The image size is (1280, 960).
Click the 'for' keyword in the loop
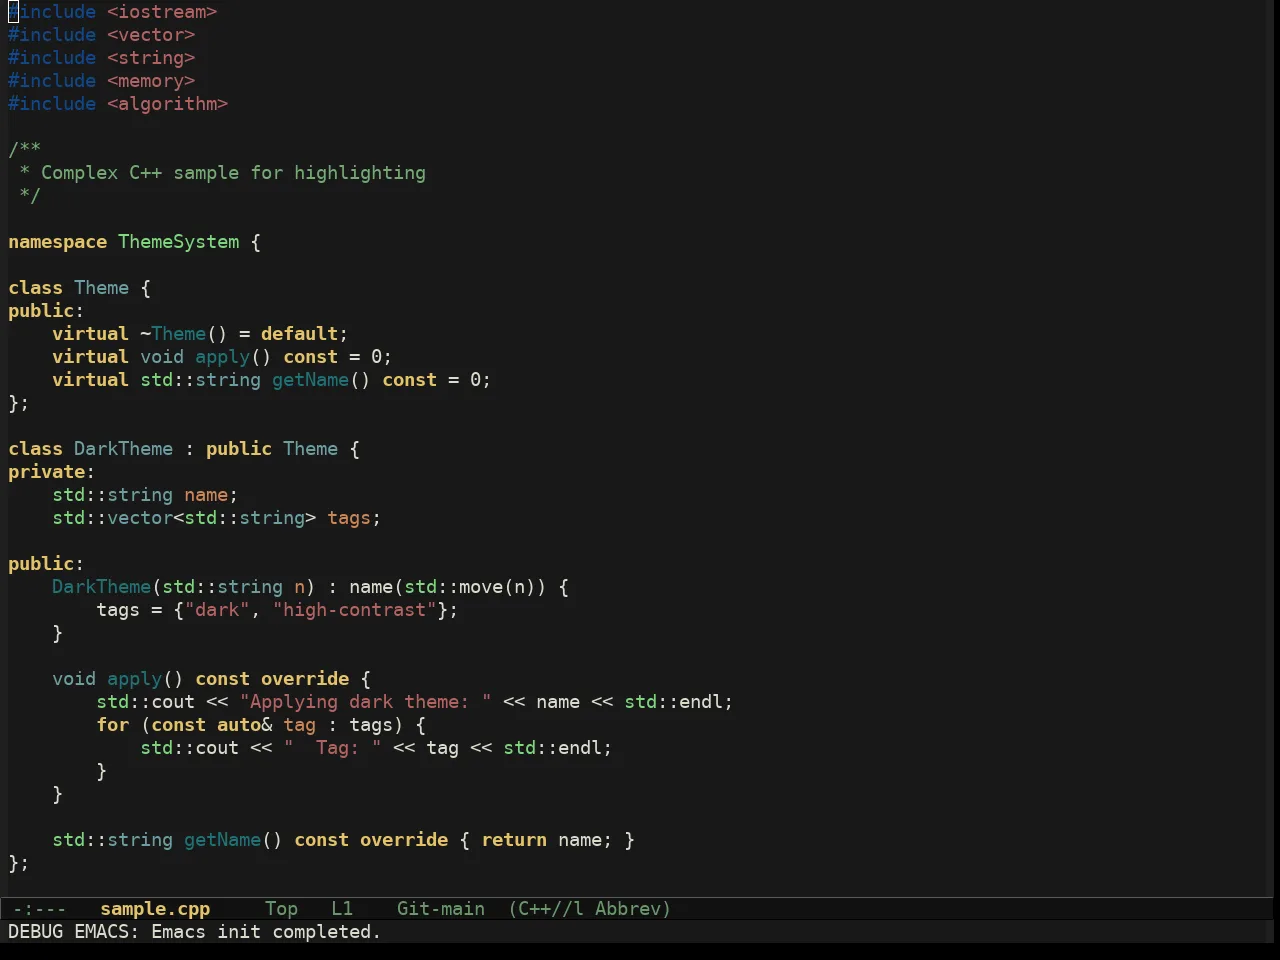tap(112, 725)
